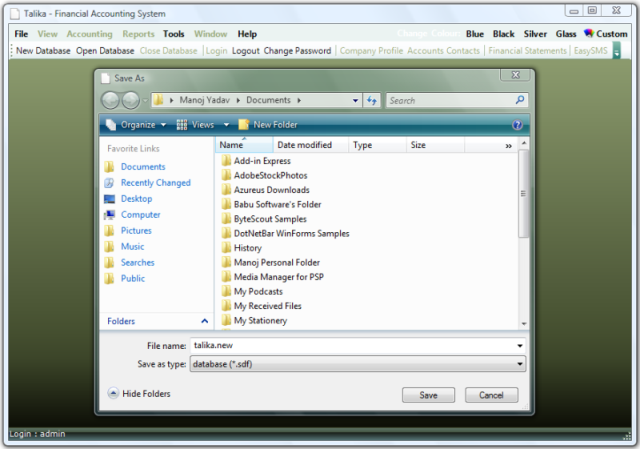Click the Save button
This screenshot has height=449, width=640.
point(428,395)
